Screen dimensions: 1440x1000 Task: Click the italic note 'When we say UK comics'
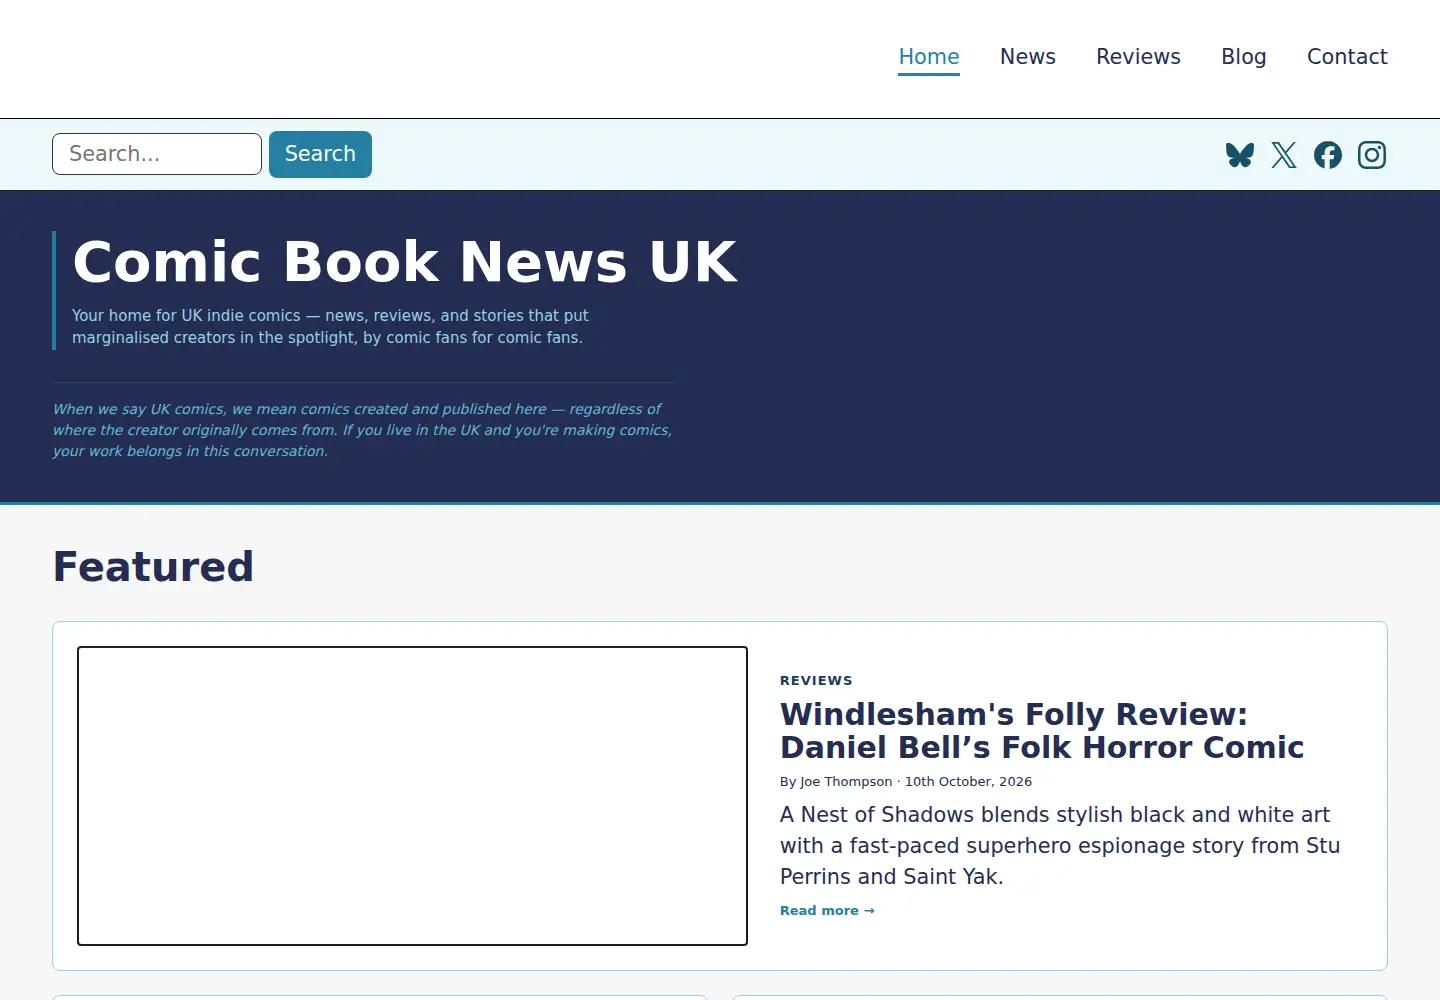362,430
